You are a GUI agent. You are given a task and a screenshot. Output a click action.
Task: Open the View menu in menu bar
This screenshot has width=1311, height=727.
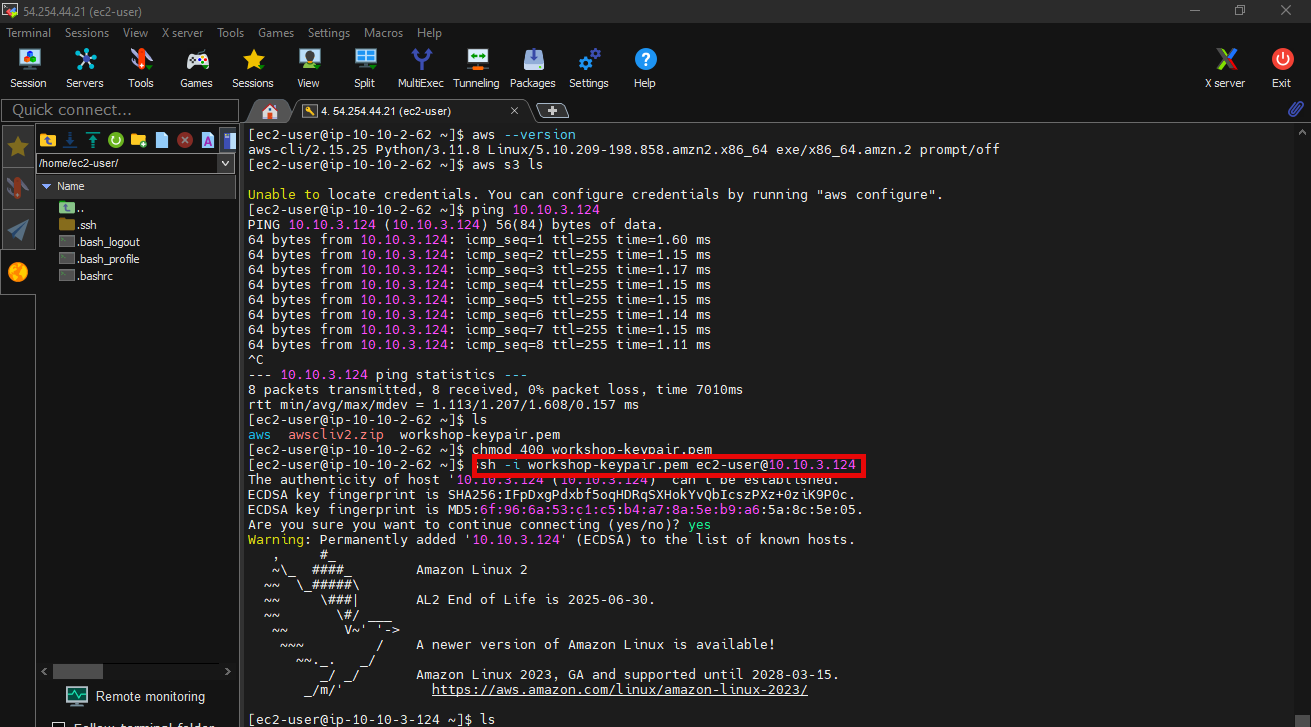click(x=136, y=33)
